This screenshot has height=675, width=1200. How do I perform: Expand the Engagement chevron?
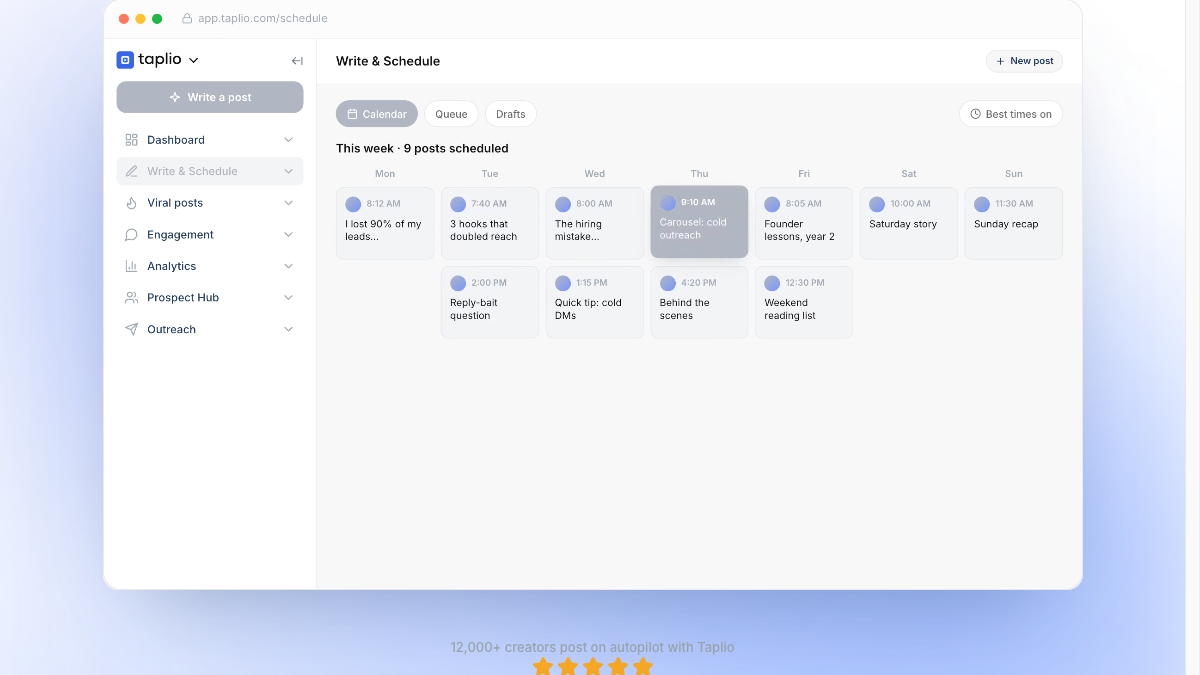coord(289,235)
